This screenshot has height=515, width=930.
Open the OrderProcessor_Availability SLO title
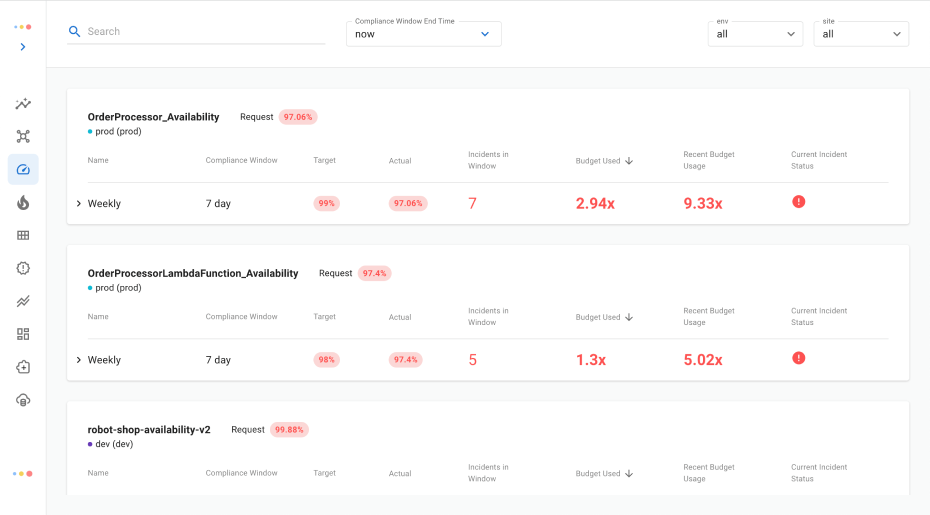pyautogui.click(x=153, y=117)
